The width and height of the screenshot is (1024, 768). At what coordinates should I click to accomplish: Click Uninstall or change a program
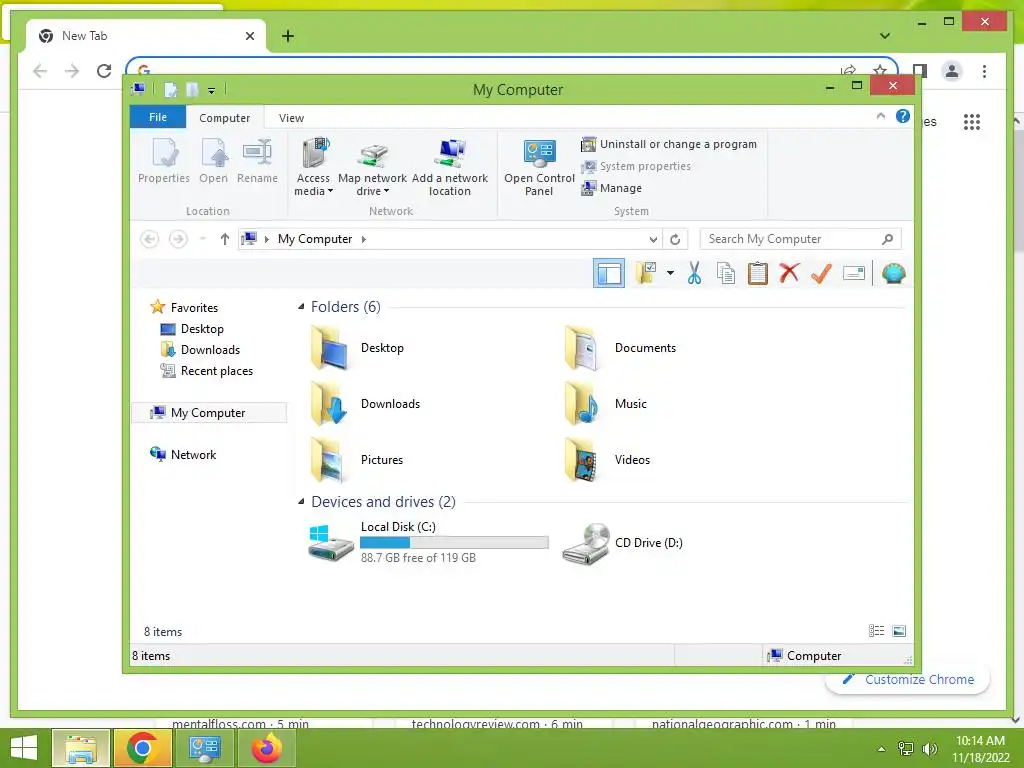click(669, 144)
